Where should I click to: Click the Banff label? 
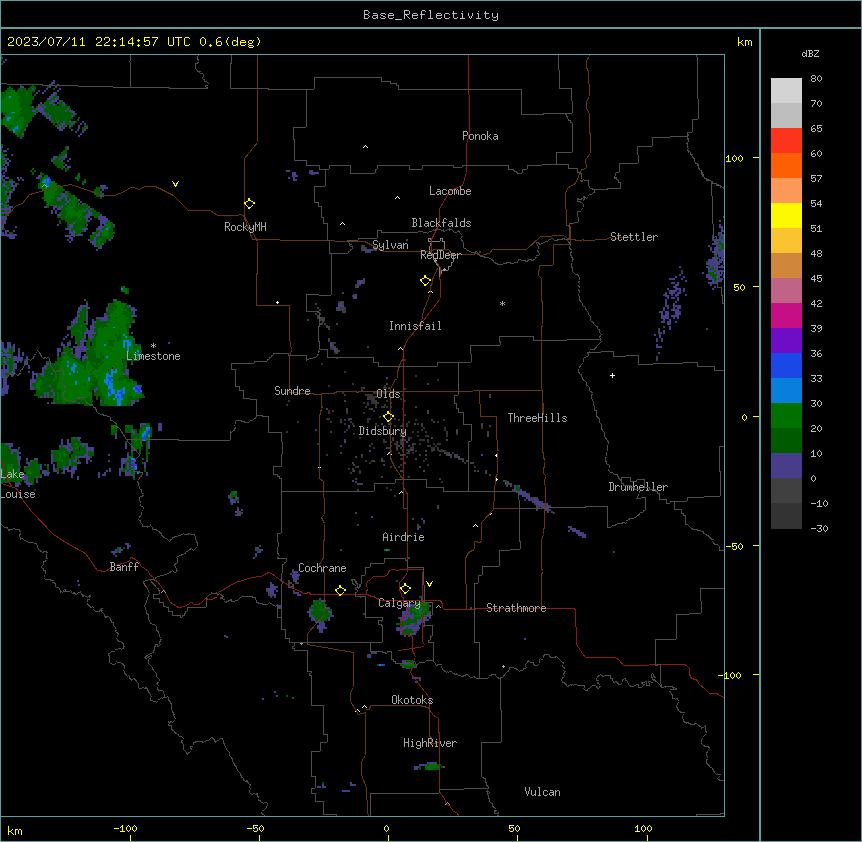point(124,567)
